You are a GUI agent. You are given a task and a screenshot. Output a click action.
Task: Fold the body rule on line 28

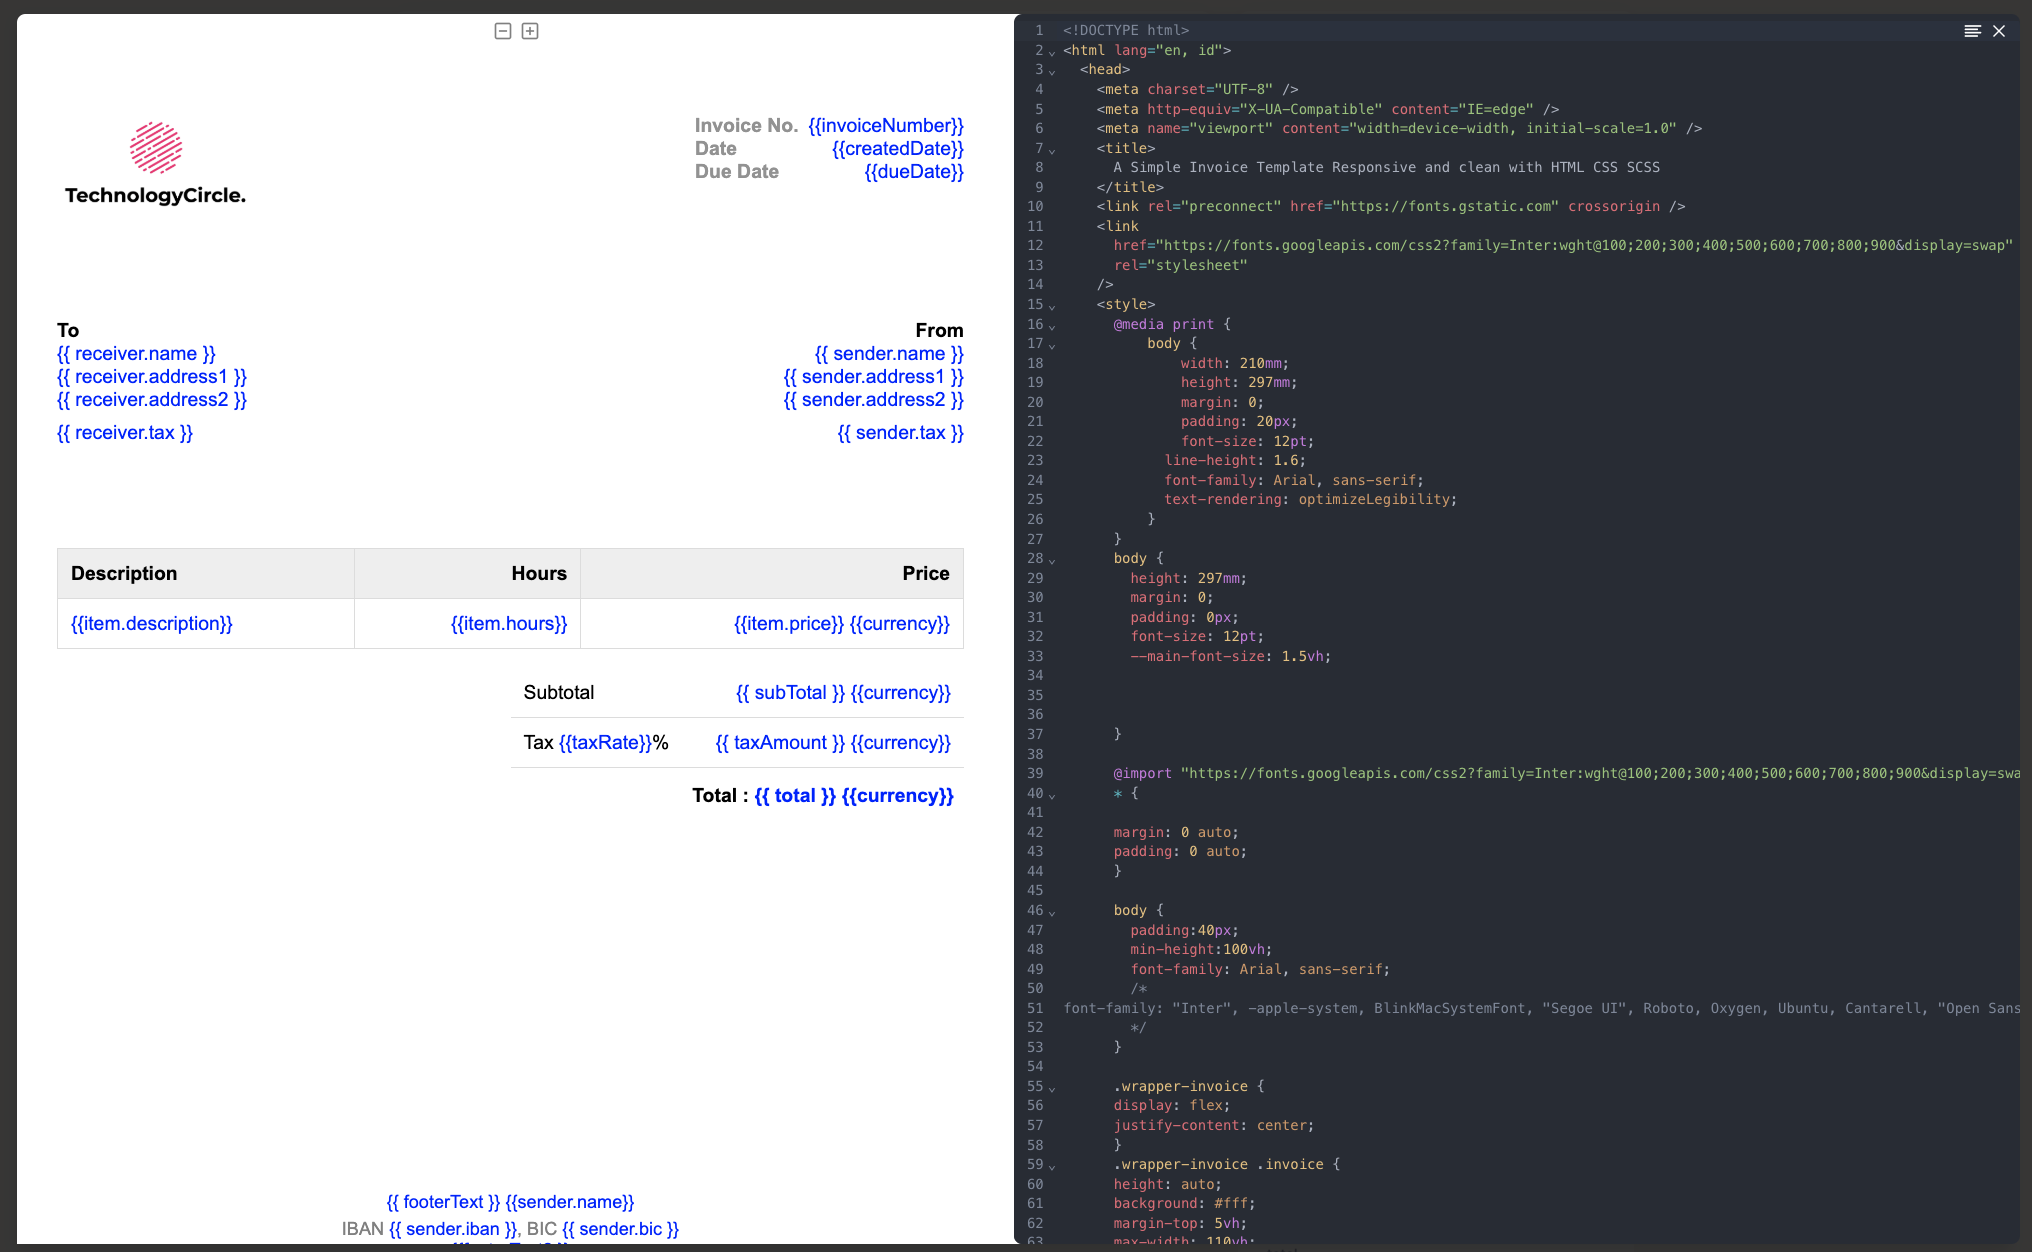(1052, 560)
